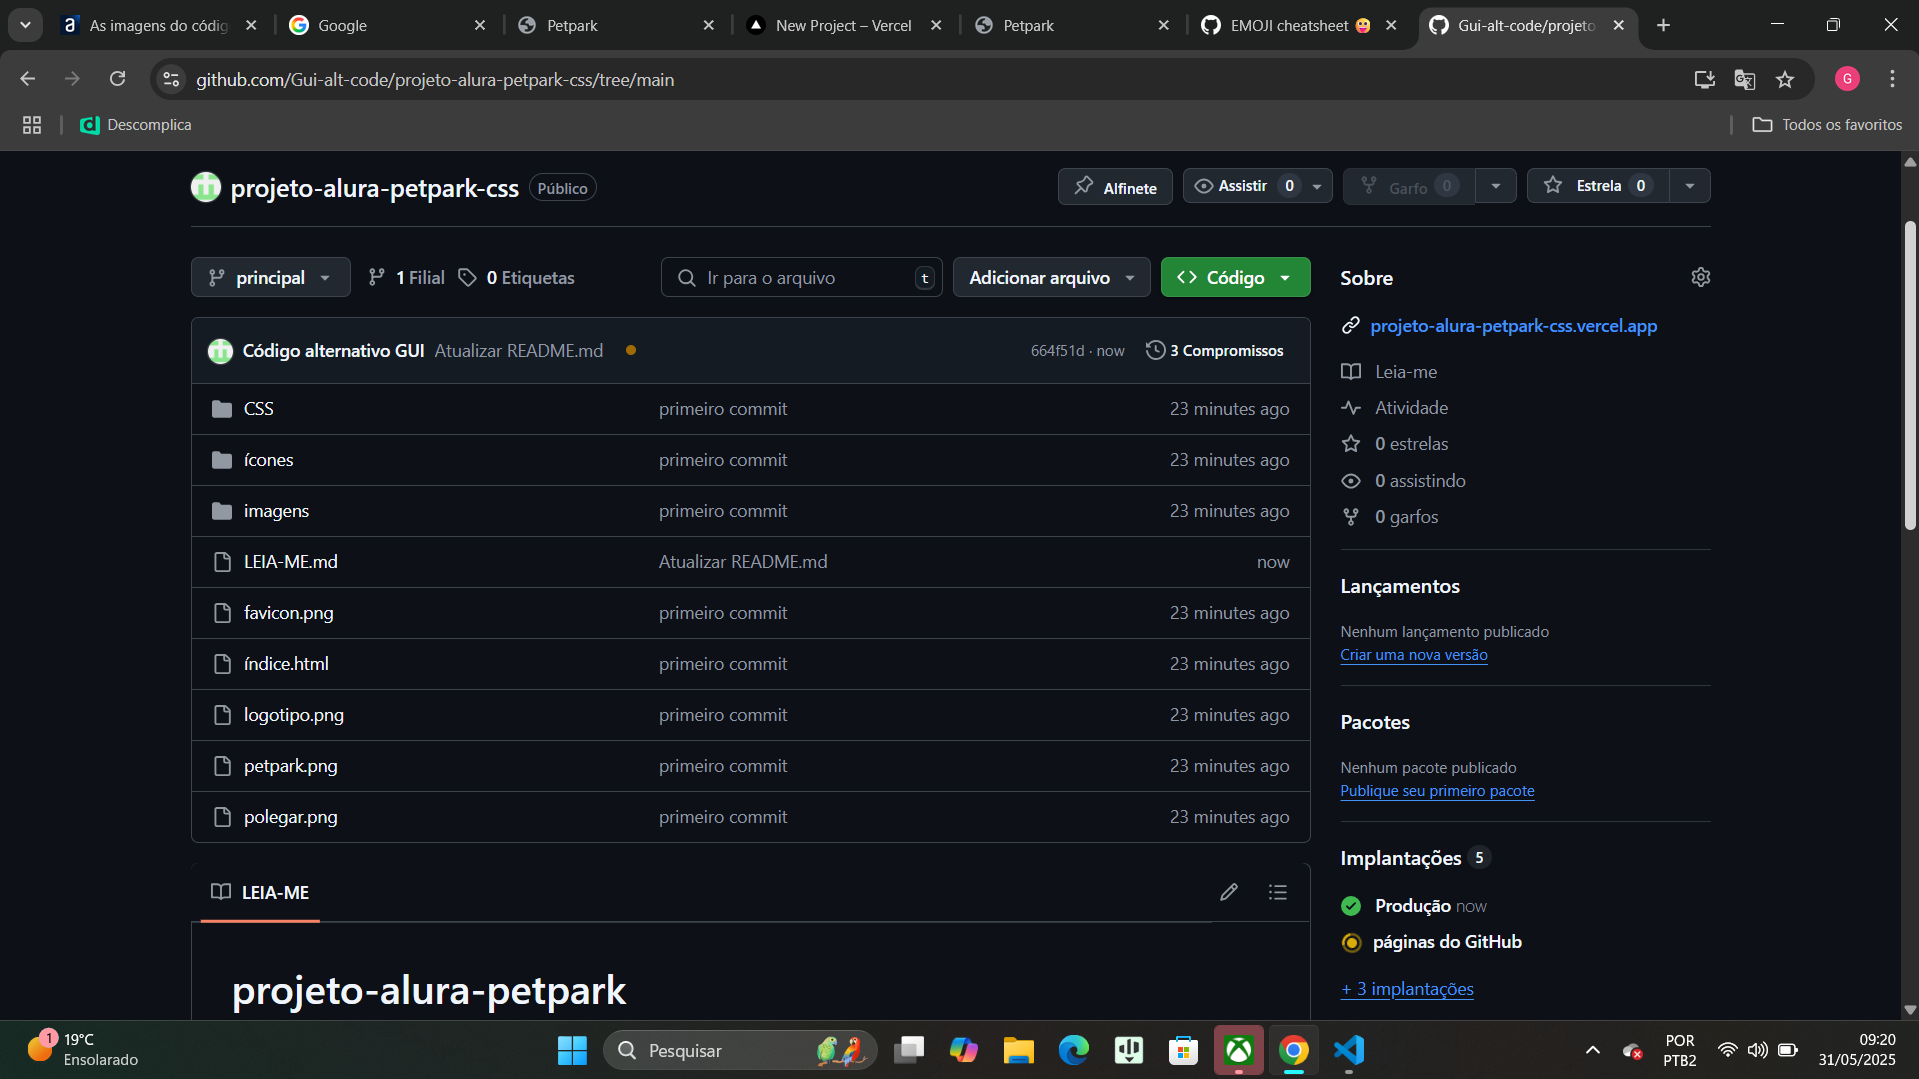Screen dimensions: 1919x1079
Task: Pin repository with Alfinete button
Action: tap(1115, 187)
